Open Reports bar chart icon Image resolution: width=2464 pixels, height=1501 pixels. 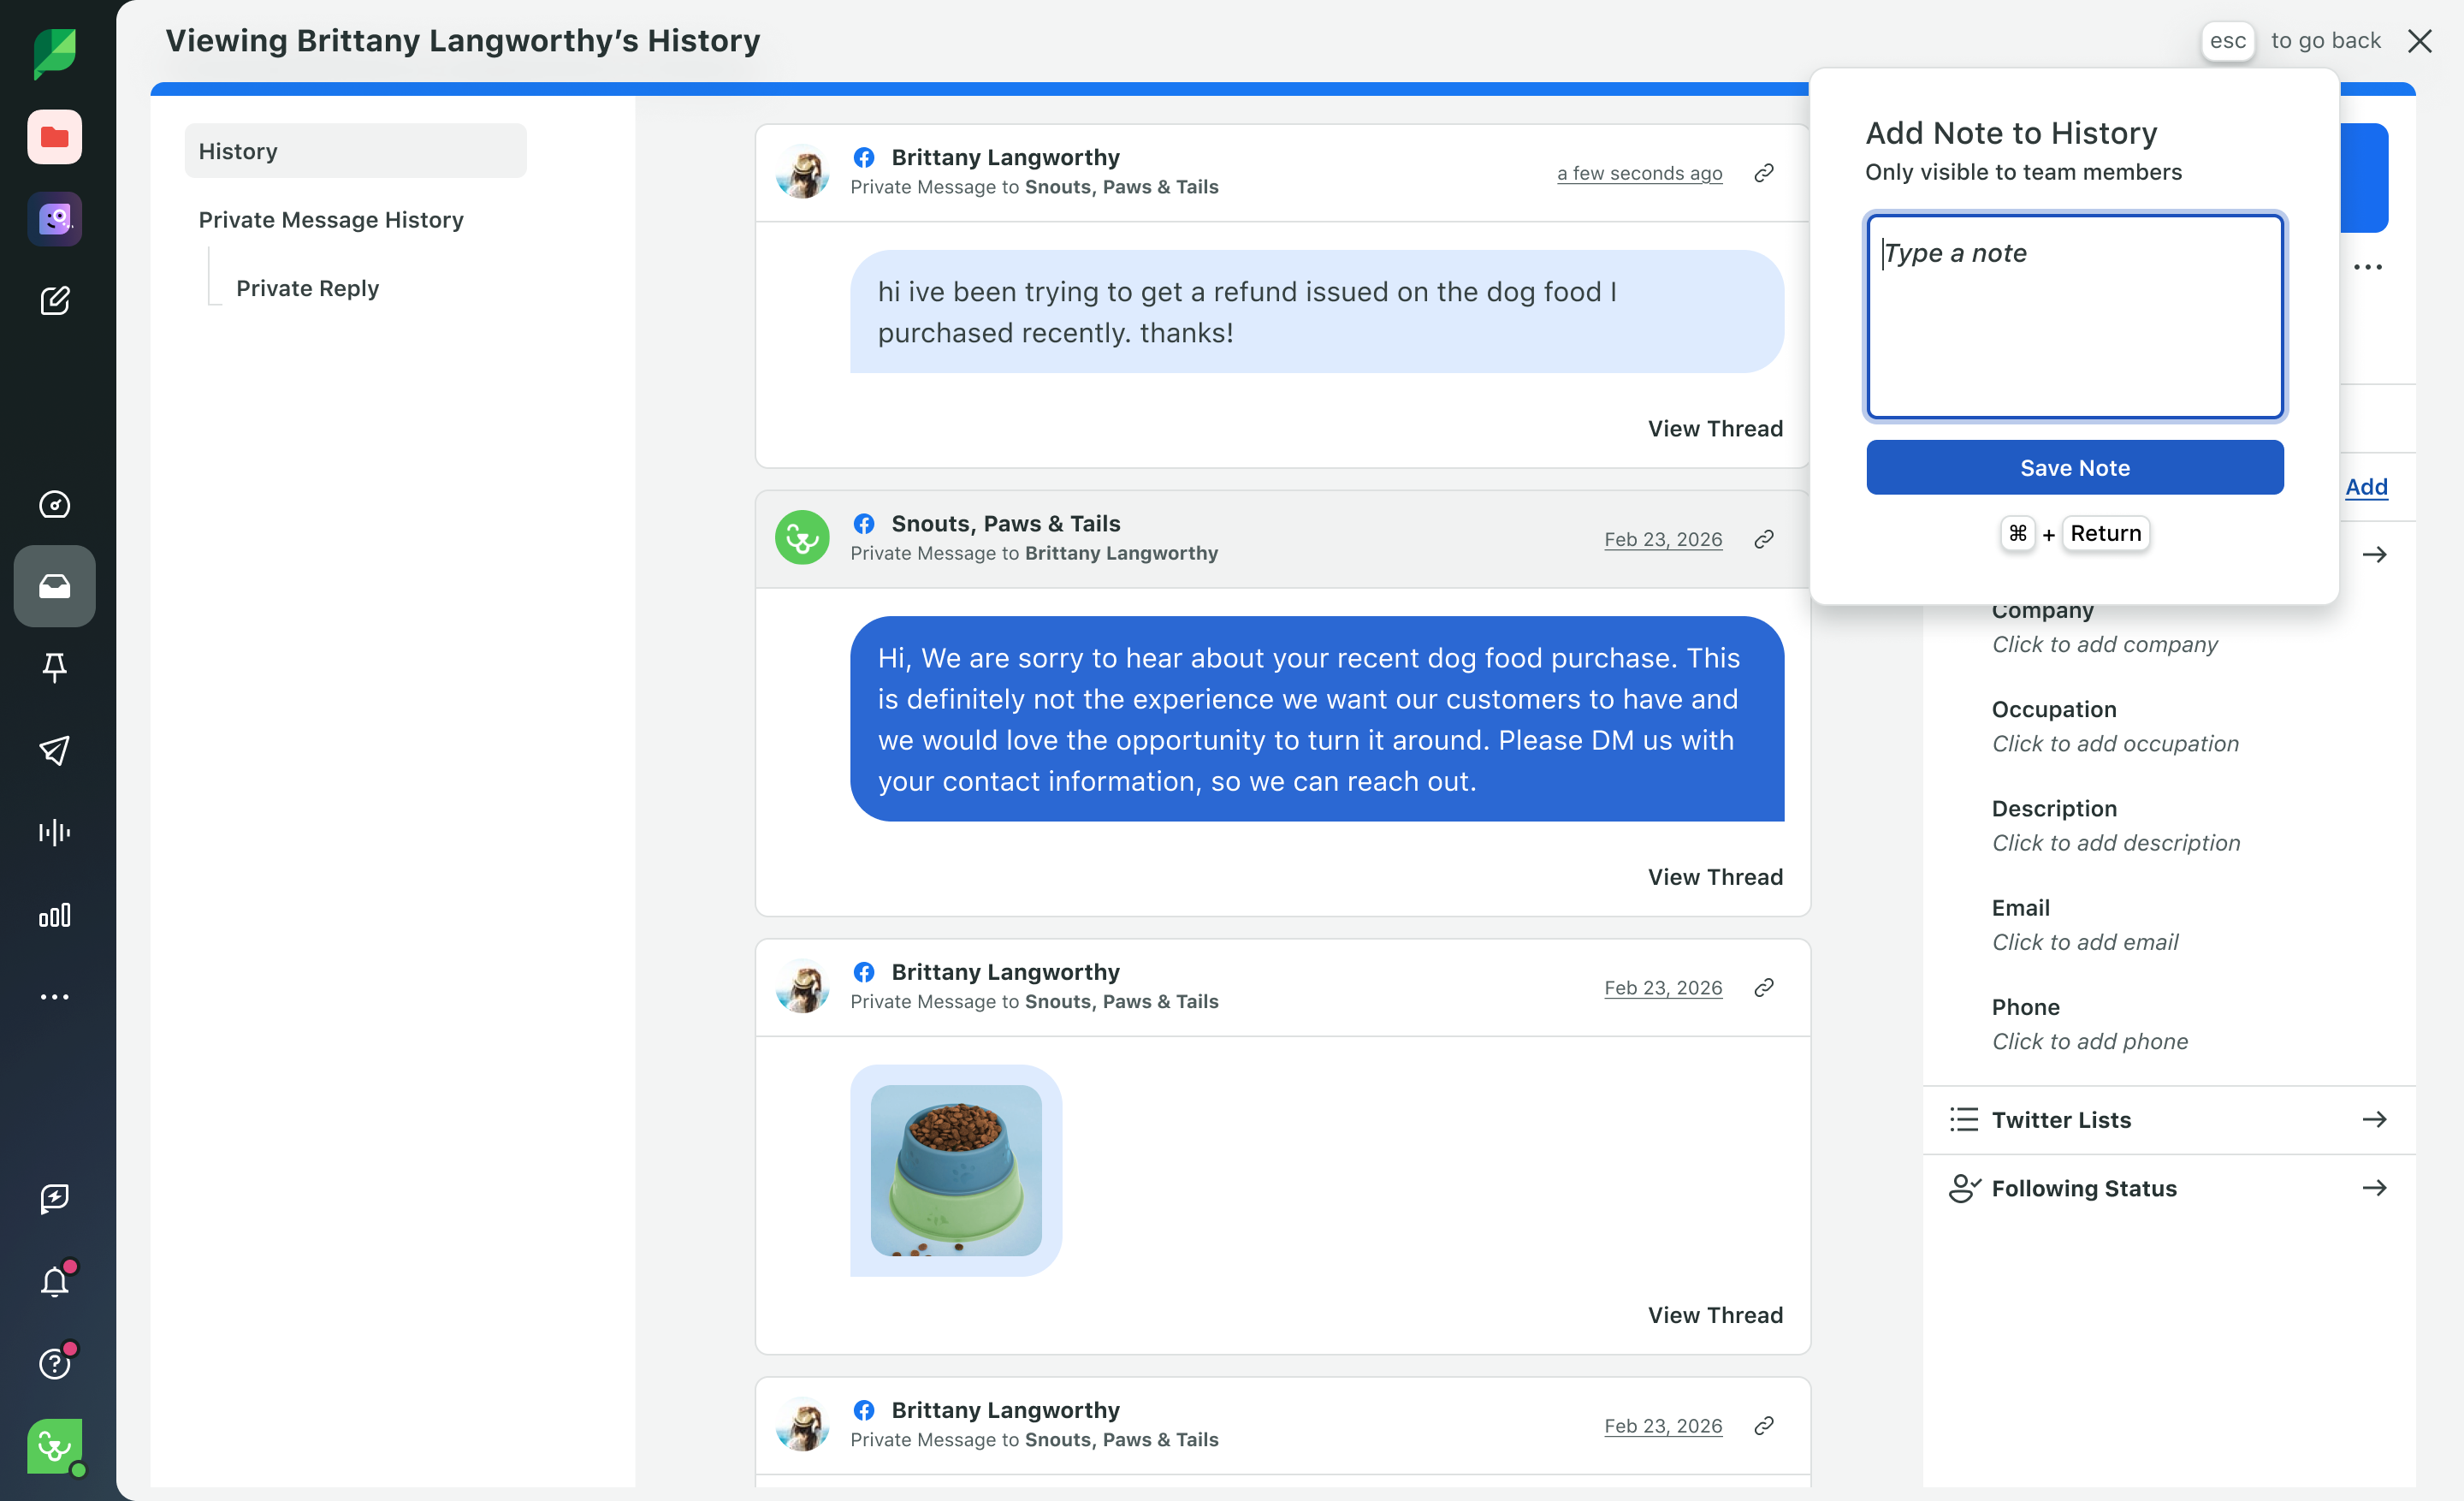54,915
